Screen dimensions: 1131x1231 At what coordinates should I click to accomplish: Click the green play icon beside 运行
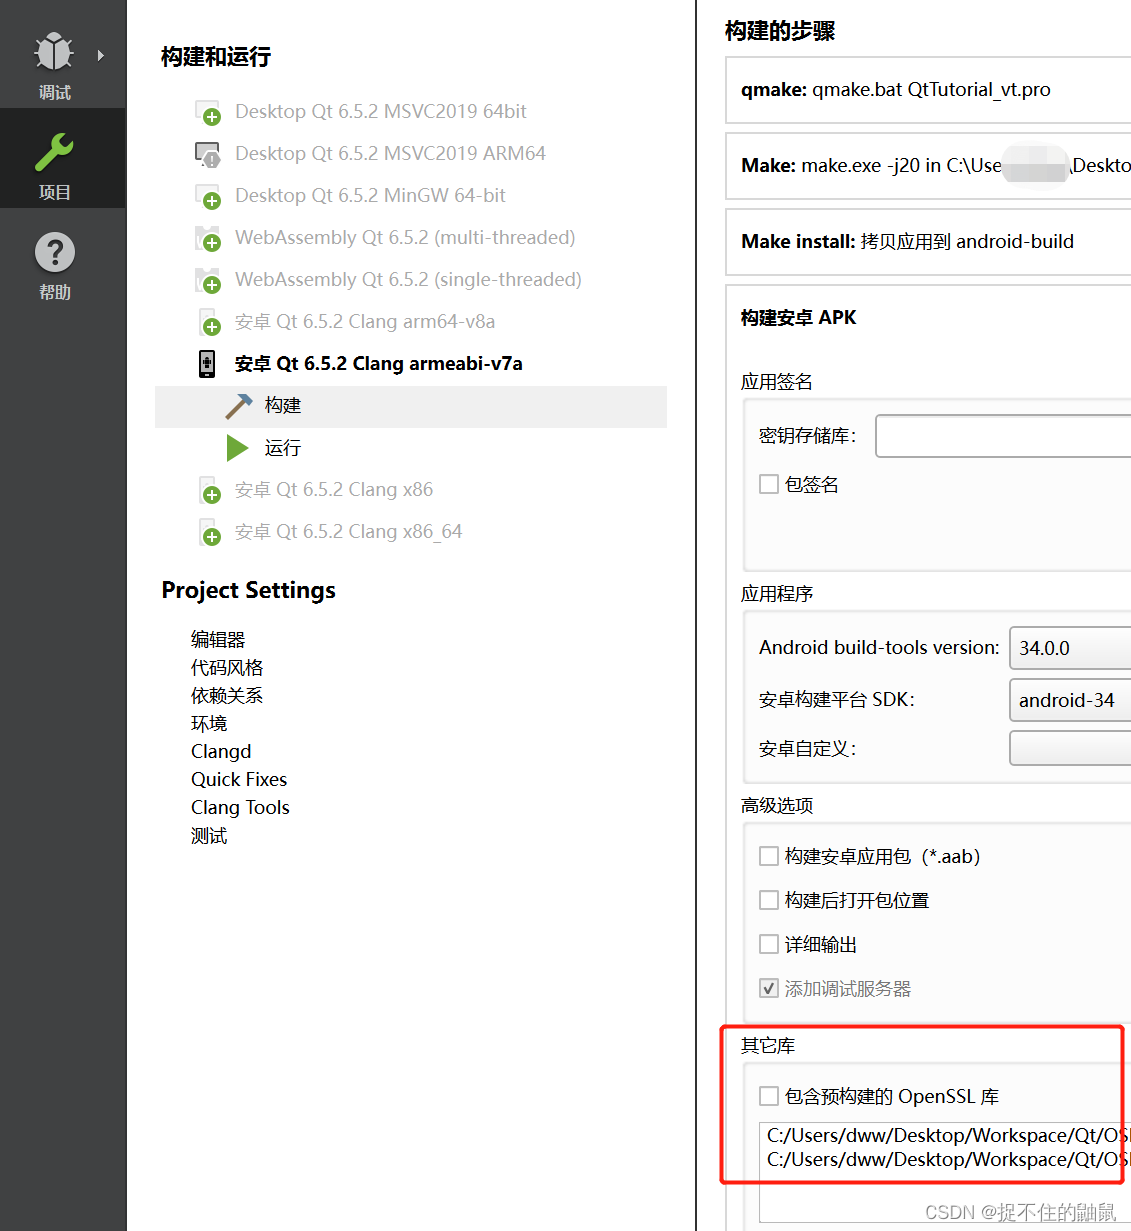pyautogui.click(x=238, y=448)
